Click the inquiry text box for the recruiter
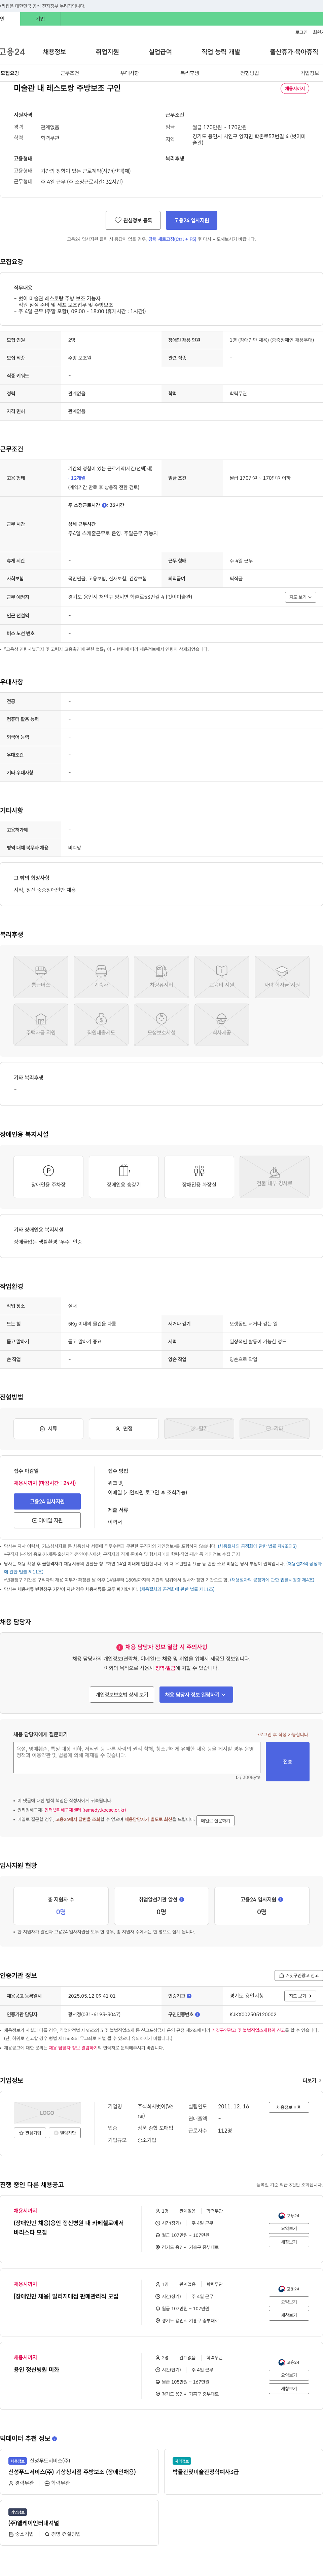 click(x=137, y=1757)
